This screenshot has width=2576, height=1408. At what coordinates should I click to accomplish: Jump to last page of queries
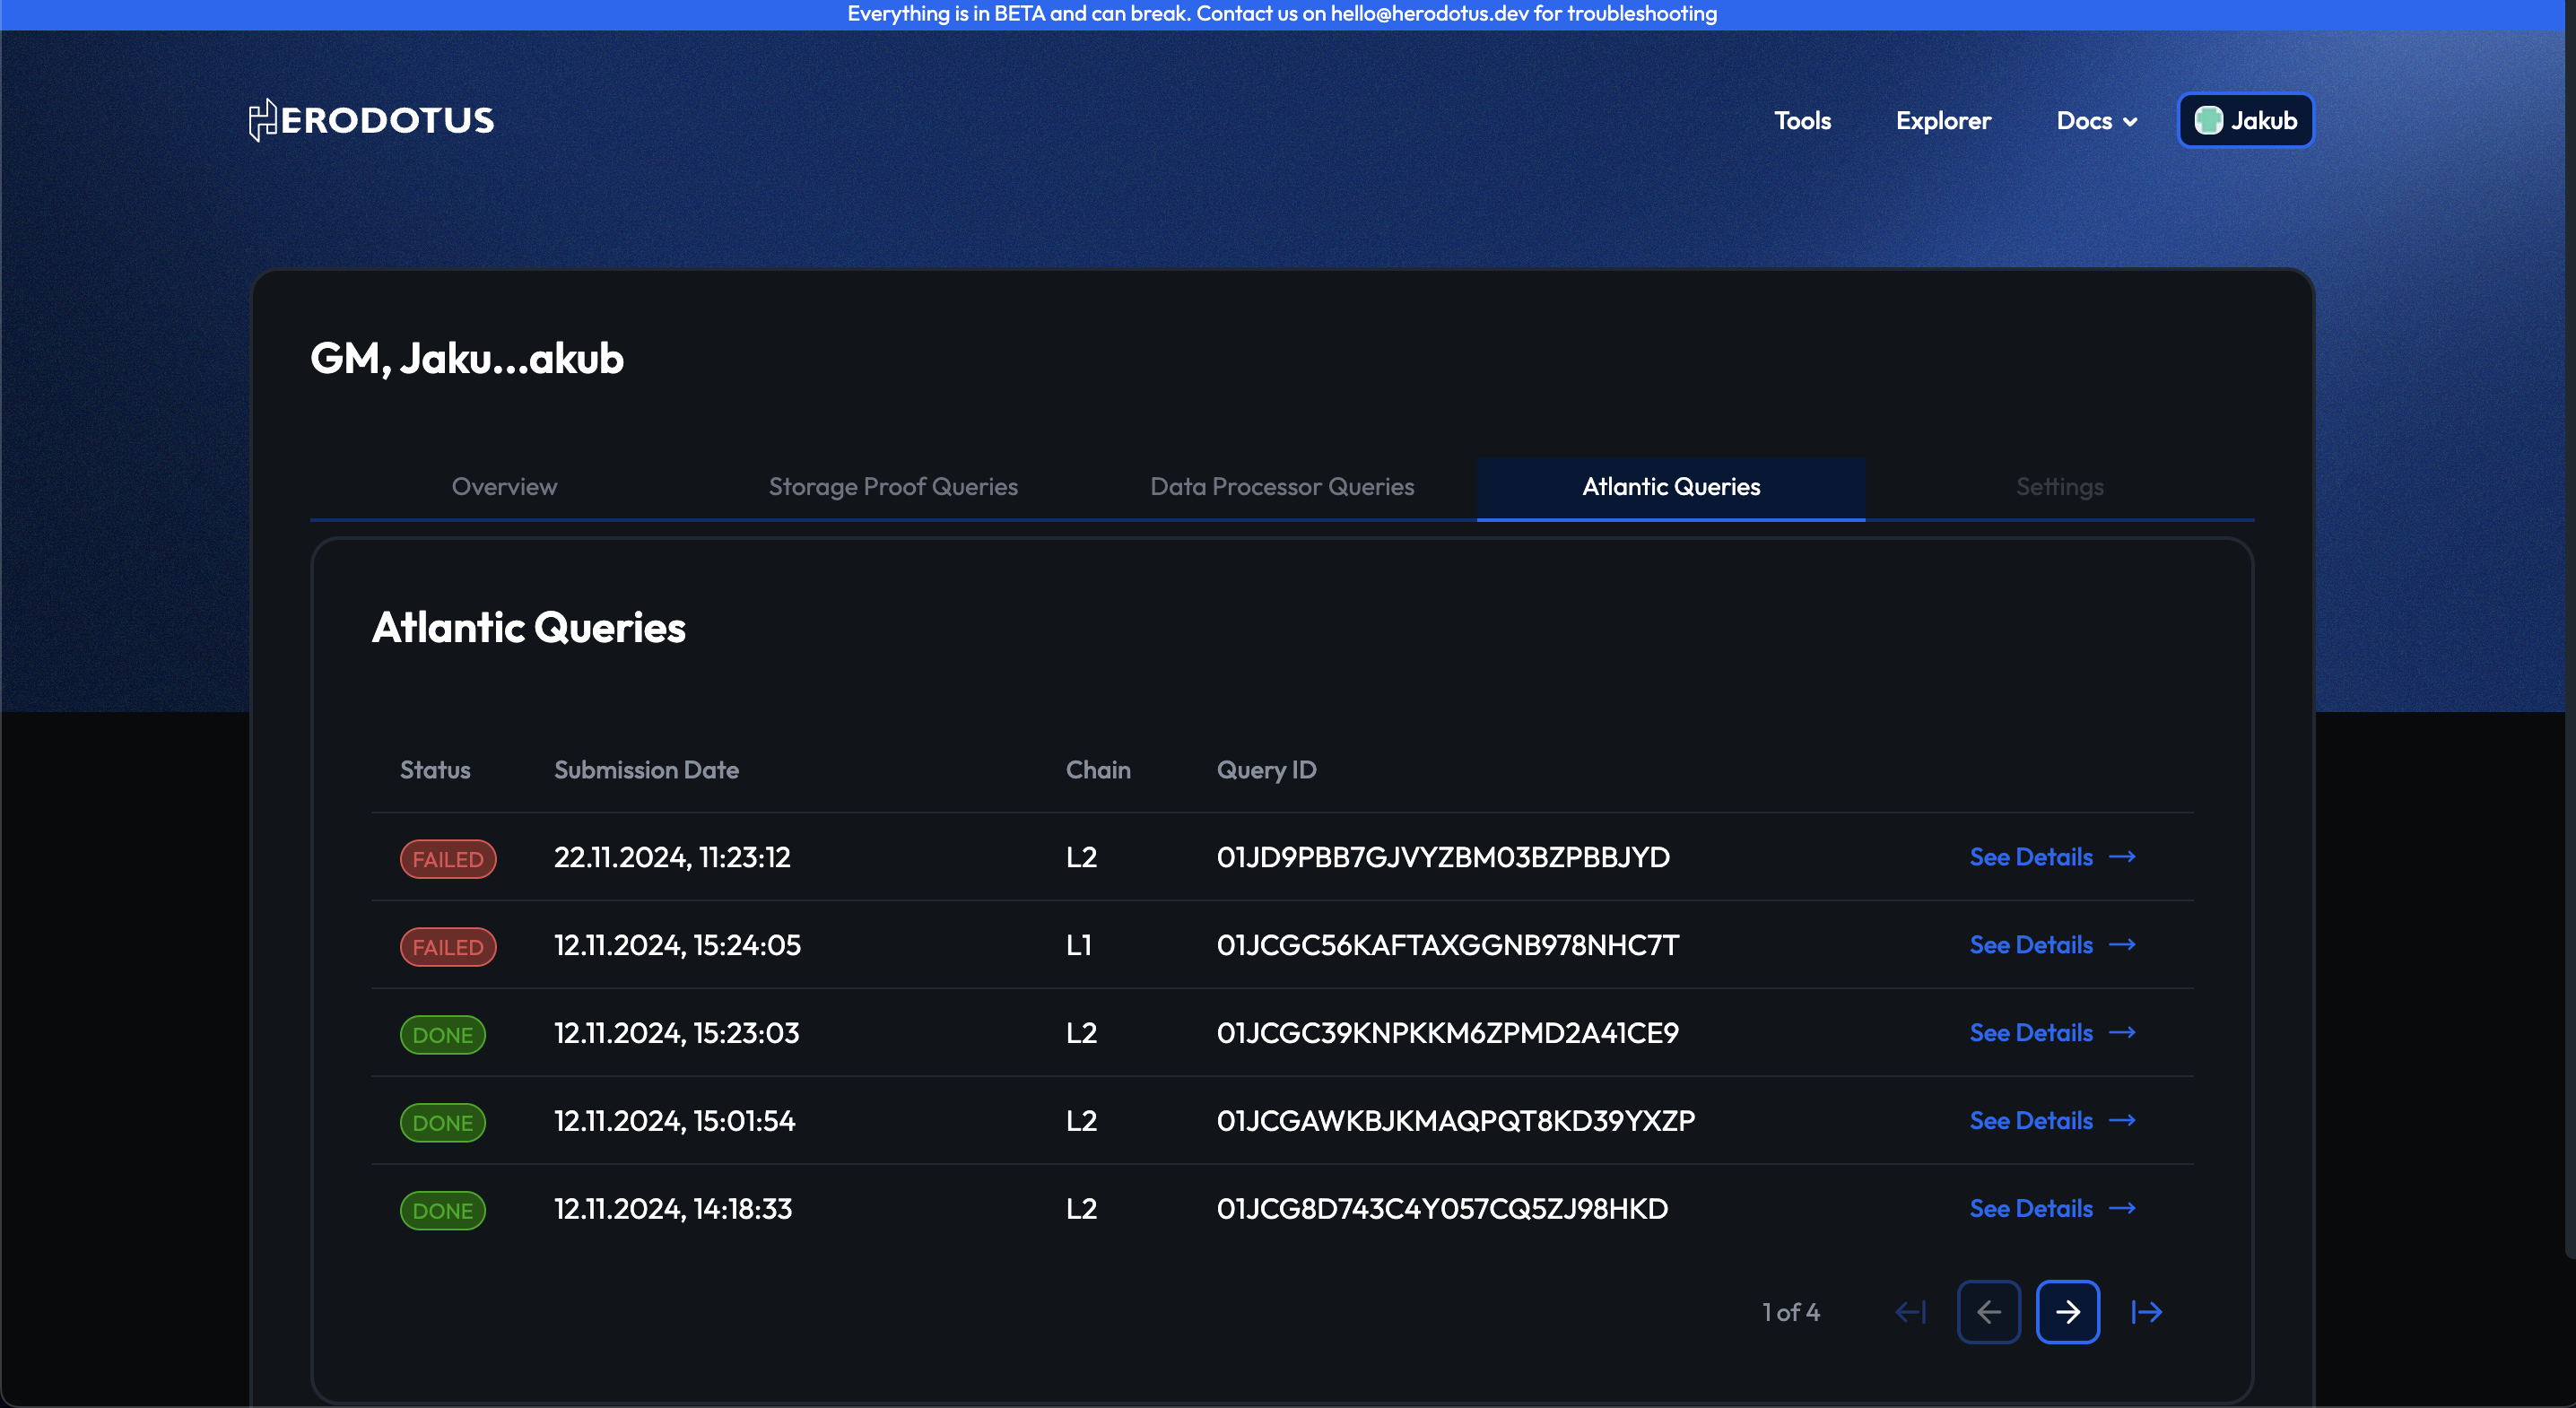[2147, 1312]
